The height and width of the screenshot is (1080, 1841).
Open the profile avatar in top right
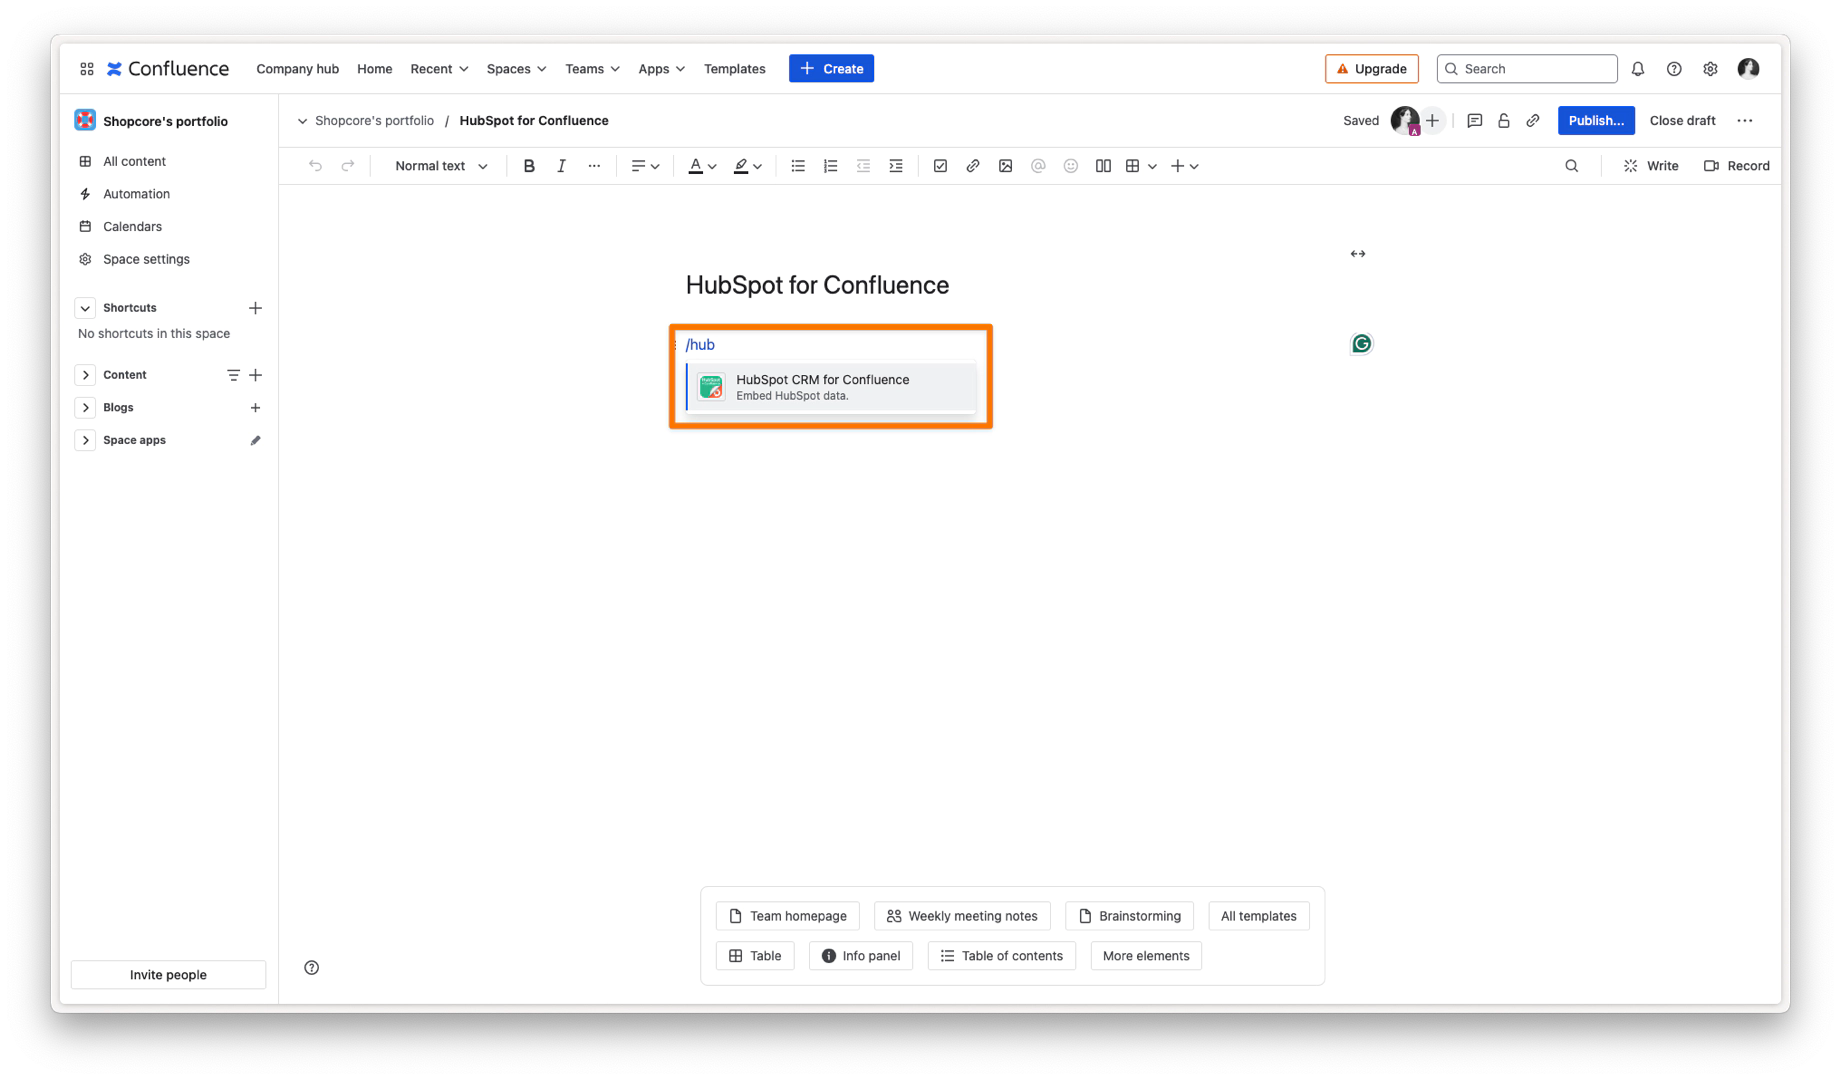1748,68
